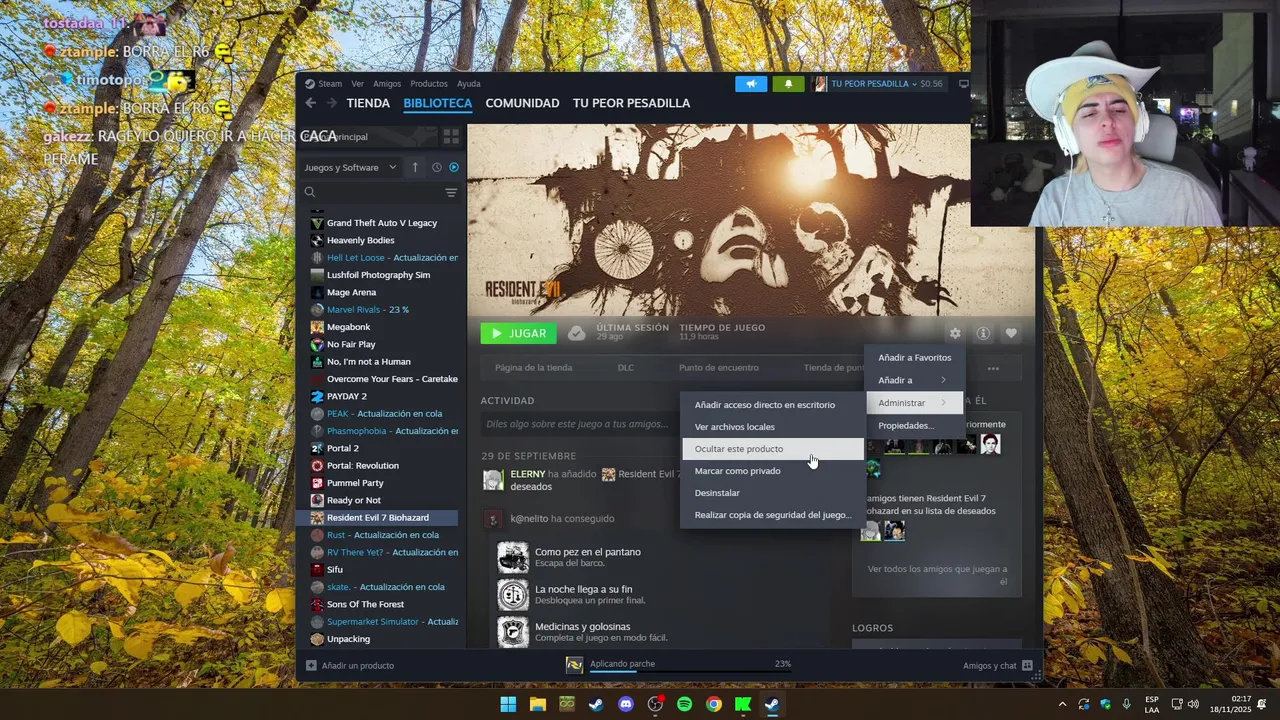Screen dimensions: 1280x720
Task: Click the cloud sync status icon
Action: coord(576,333)
